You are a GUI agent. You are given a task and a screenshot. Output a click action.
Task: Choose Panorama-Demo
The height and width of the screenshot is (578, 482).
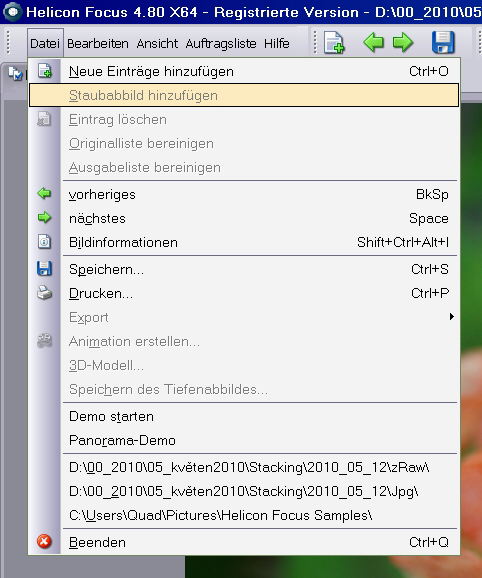[244, 440]
